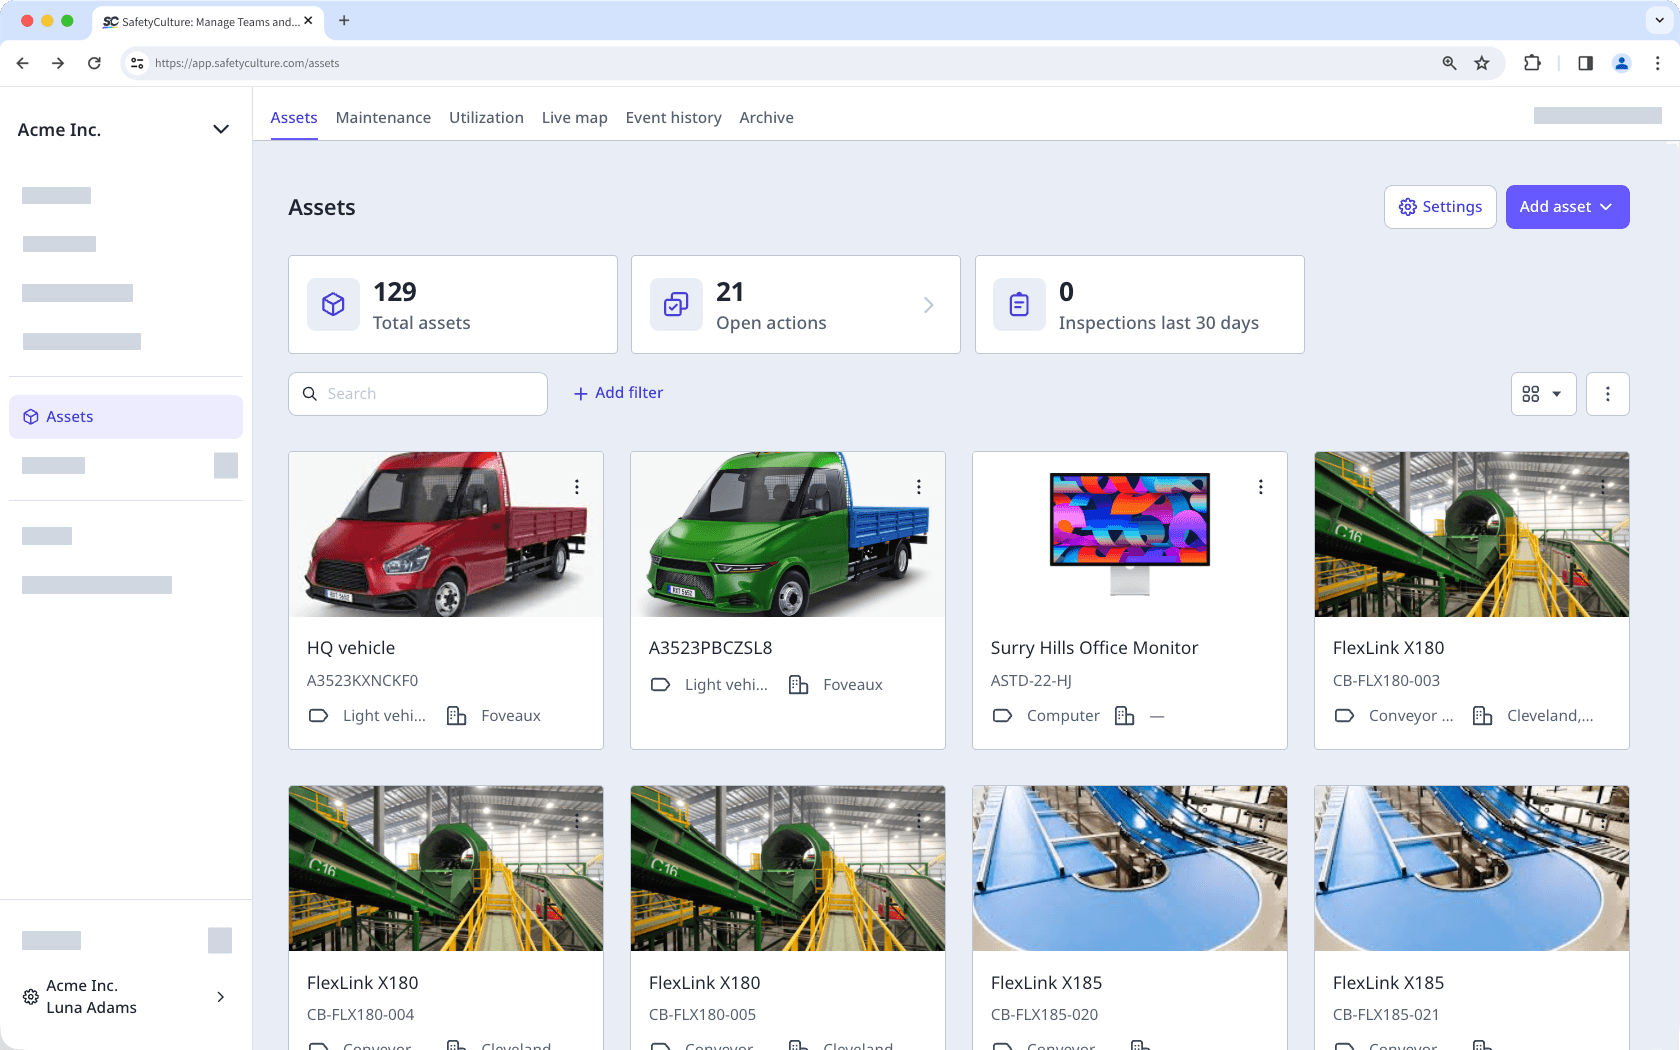
Task: Open the overflow menu next to grid view toggle
Action: tap(1607, 393)
